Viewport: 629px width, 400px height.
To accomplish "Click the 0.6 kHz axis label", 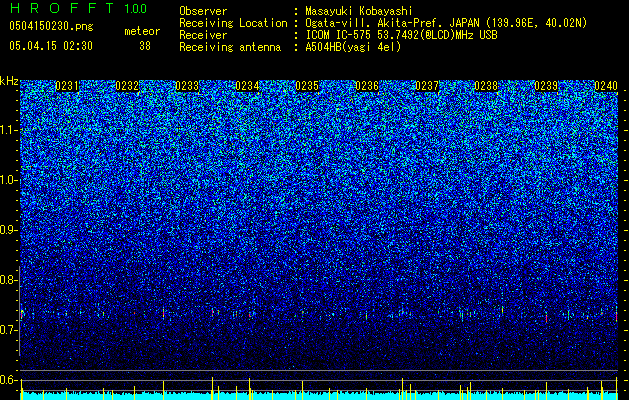I will [x=9, y=380].
